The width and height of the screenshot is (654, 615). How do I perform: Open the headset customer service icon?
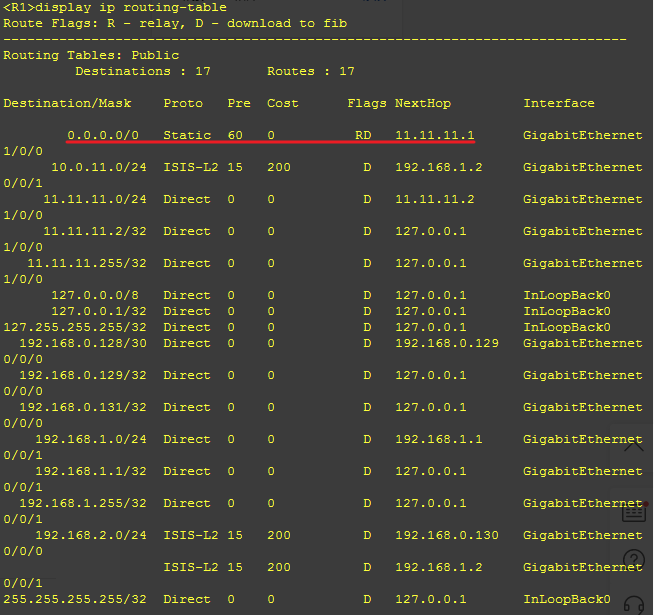tap(634, 605)
